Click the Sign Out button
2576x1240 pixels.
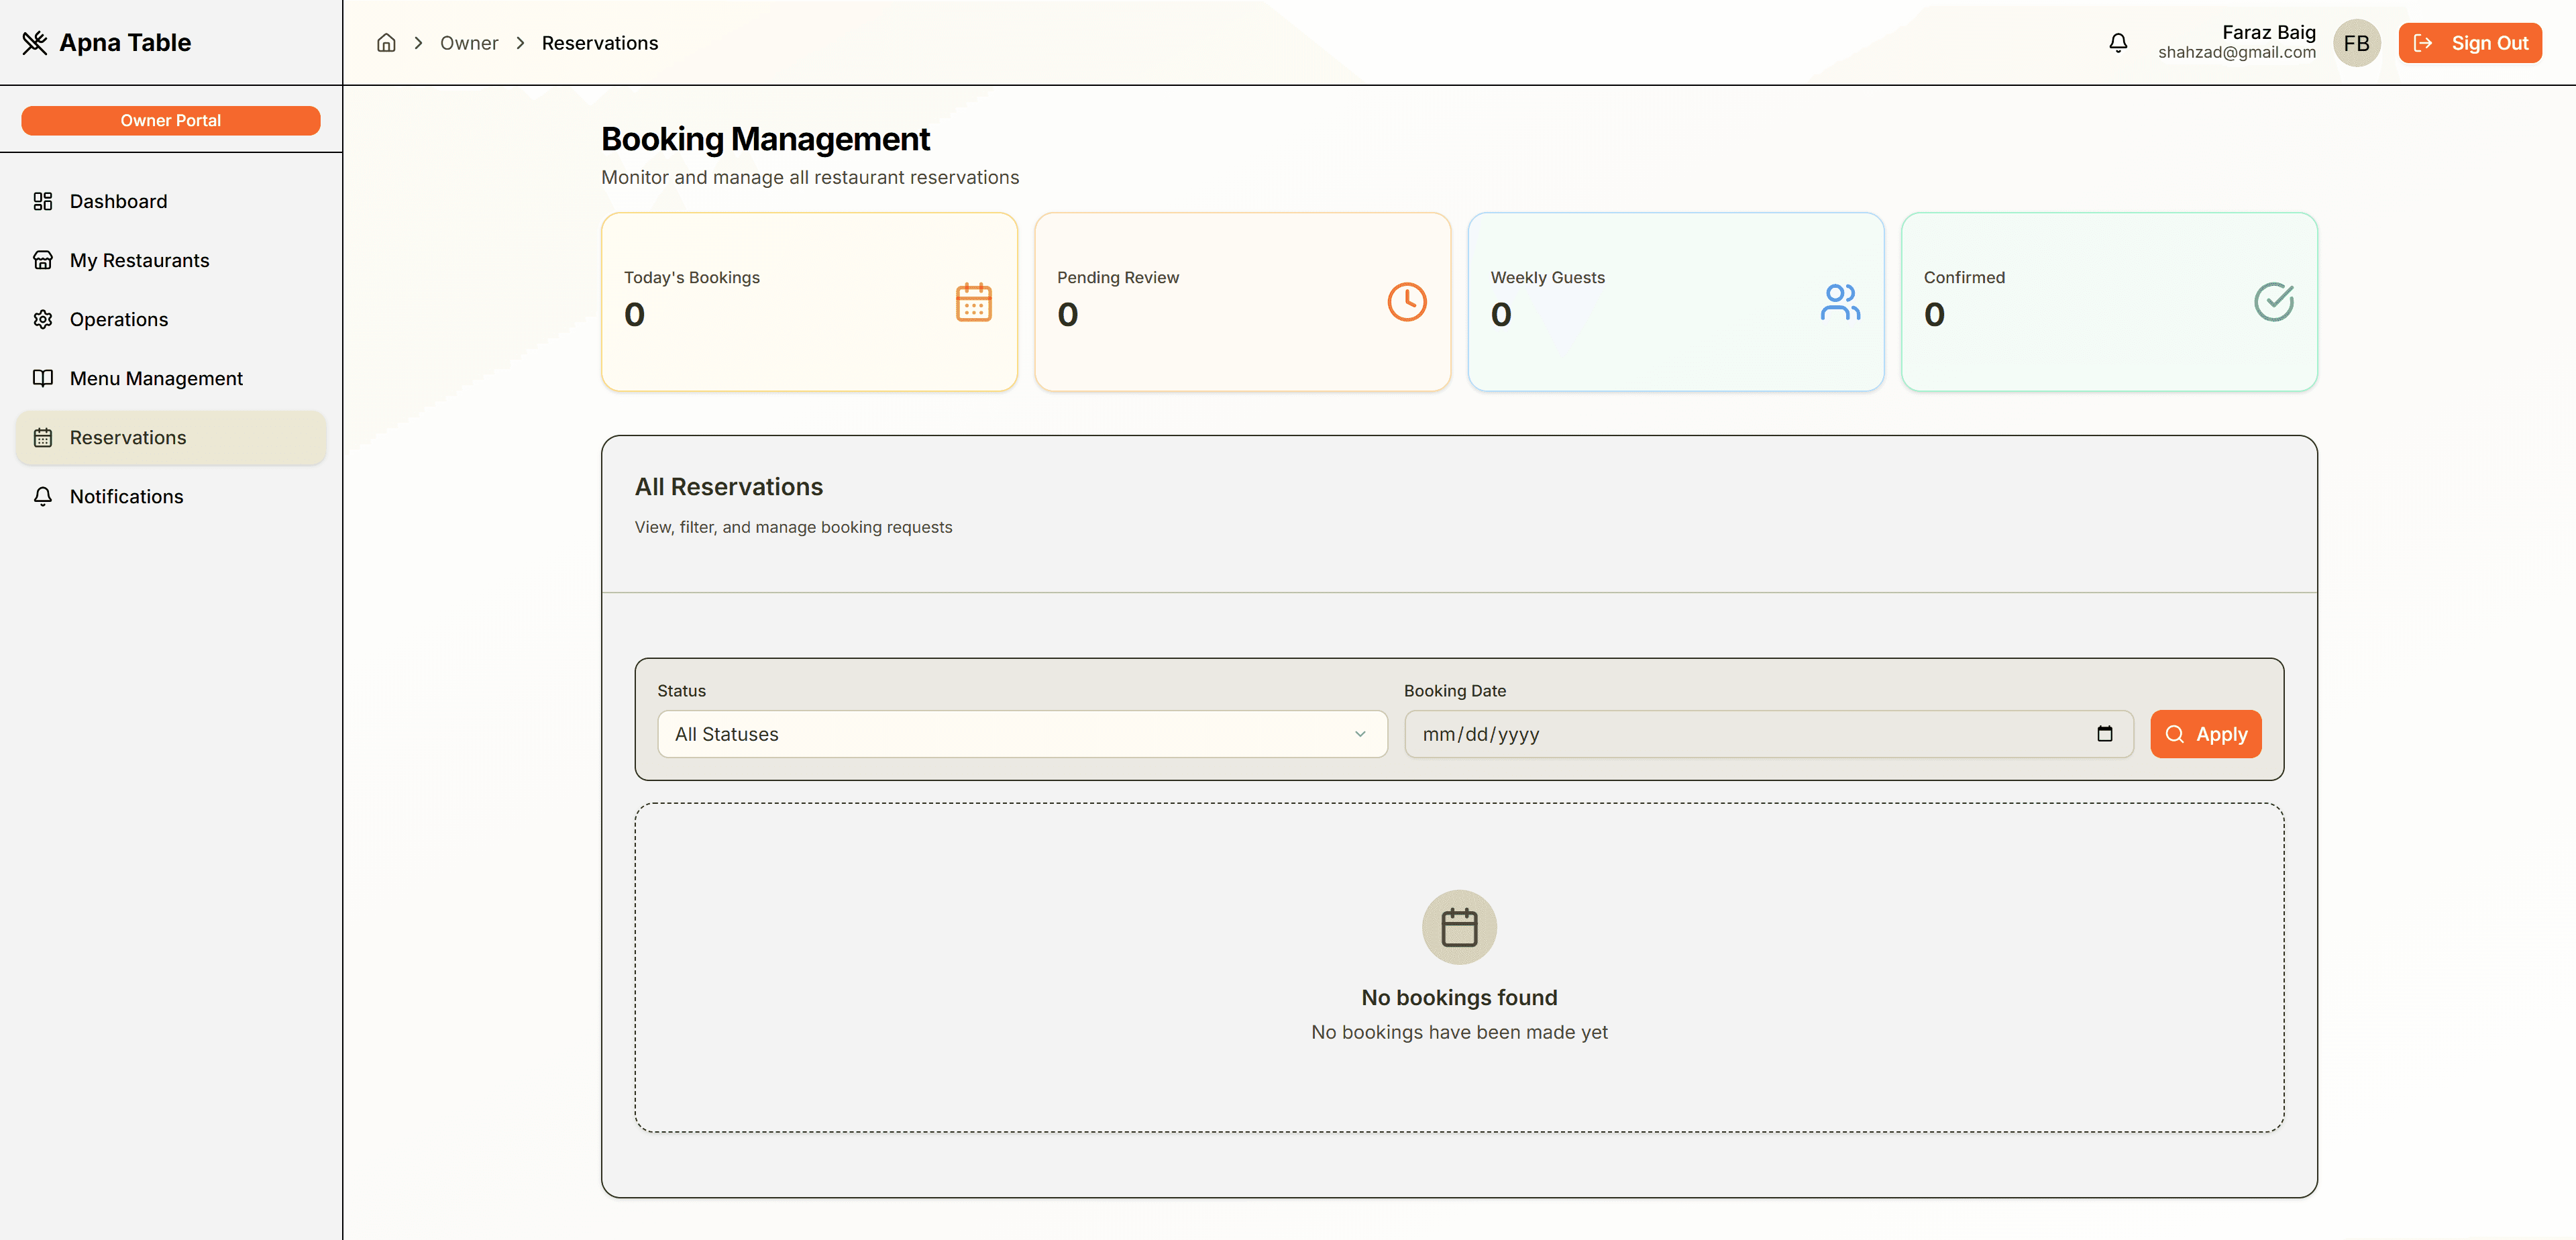[x=2470, y=42]
